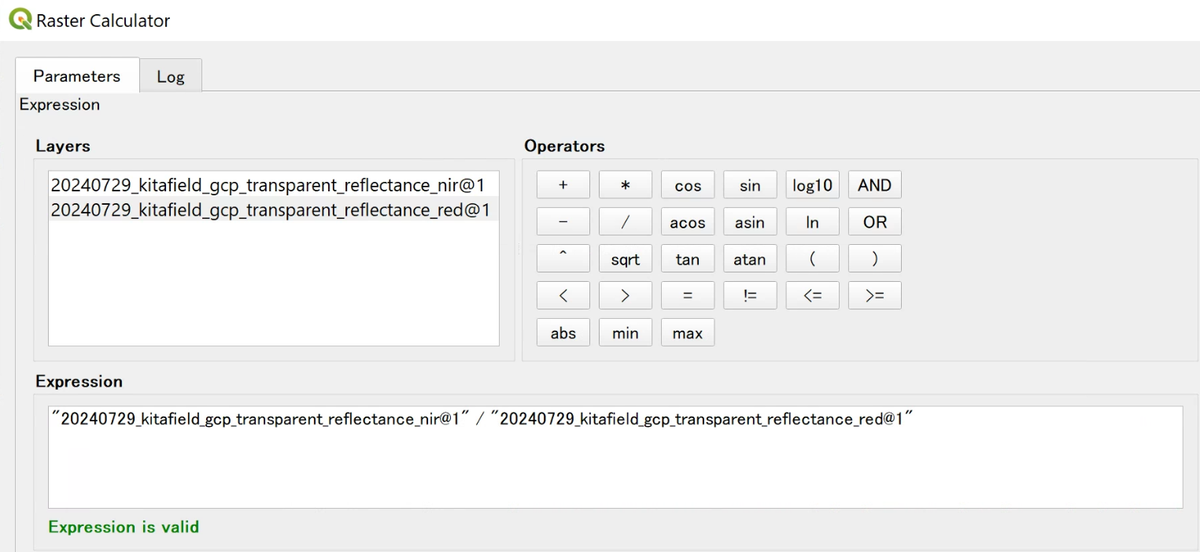Click the plus operator button
Image resolution: width=1200 pixels, height=552 pixels.
(x=563, y=185)
